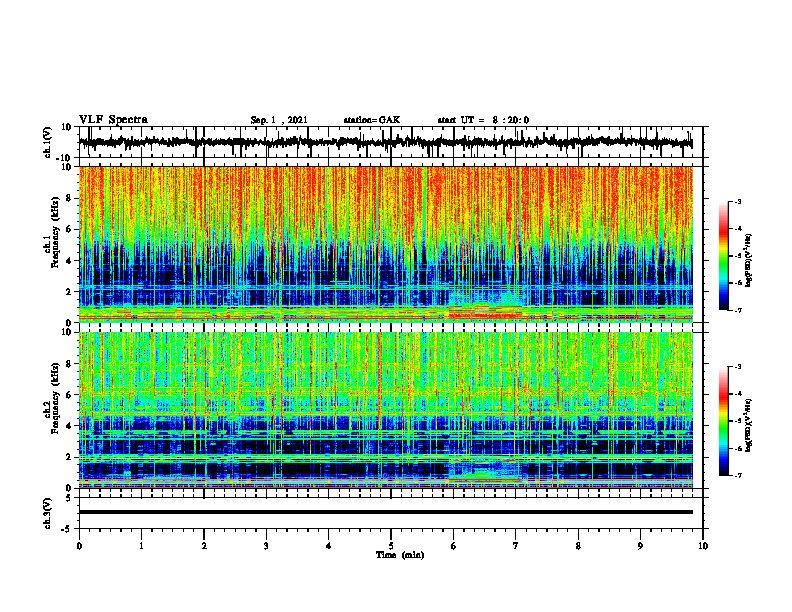Click the time axis tick label "1"
Image resolution: width=792 pixels, height=612 pixels.
pos(141,546)
